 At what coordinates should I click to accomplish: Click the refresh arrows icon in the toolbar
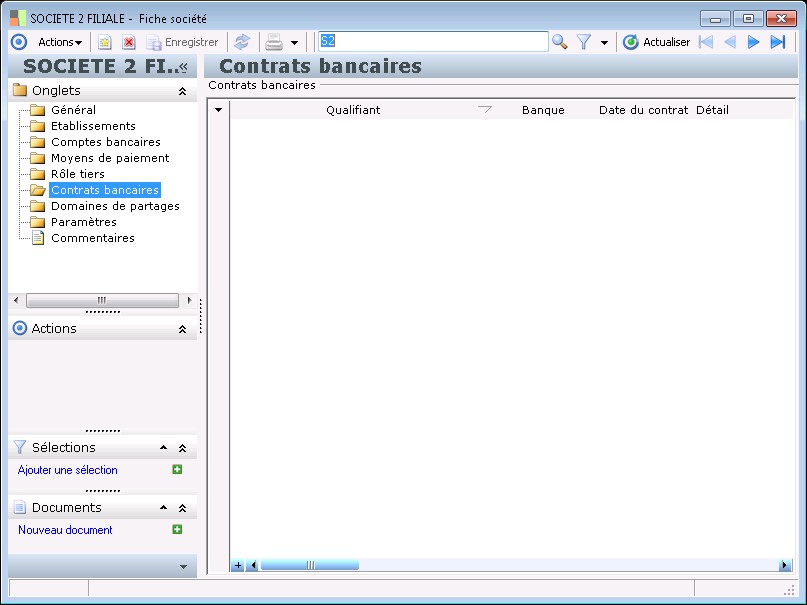pyautogui.click(x=242, y=42)
